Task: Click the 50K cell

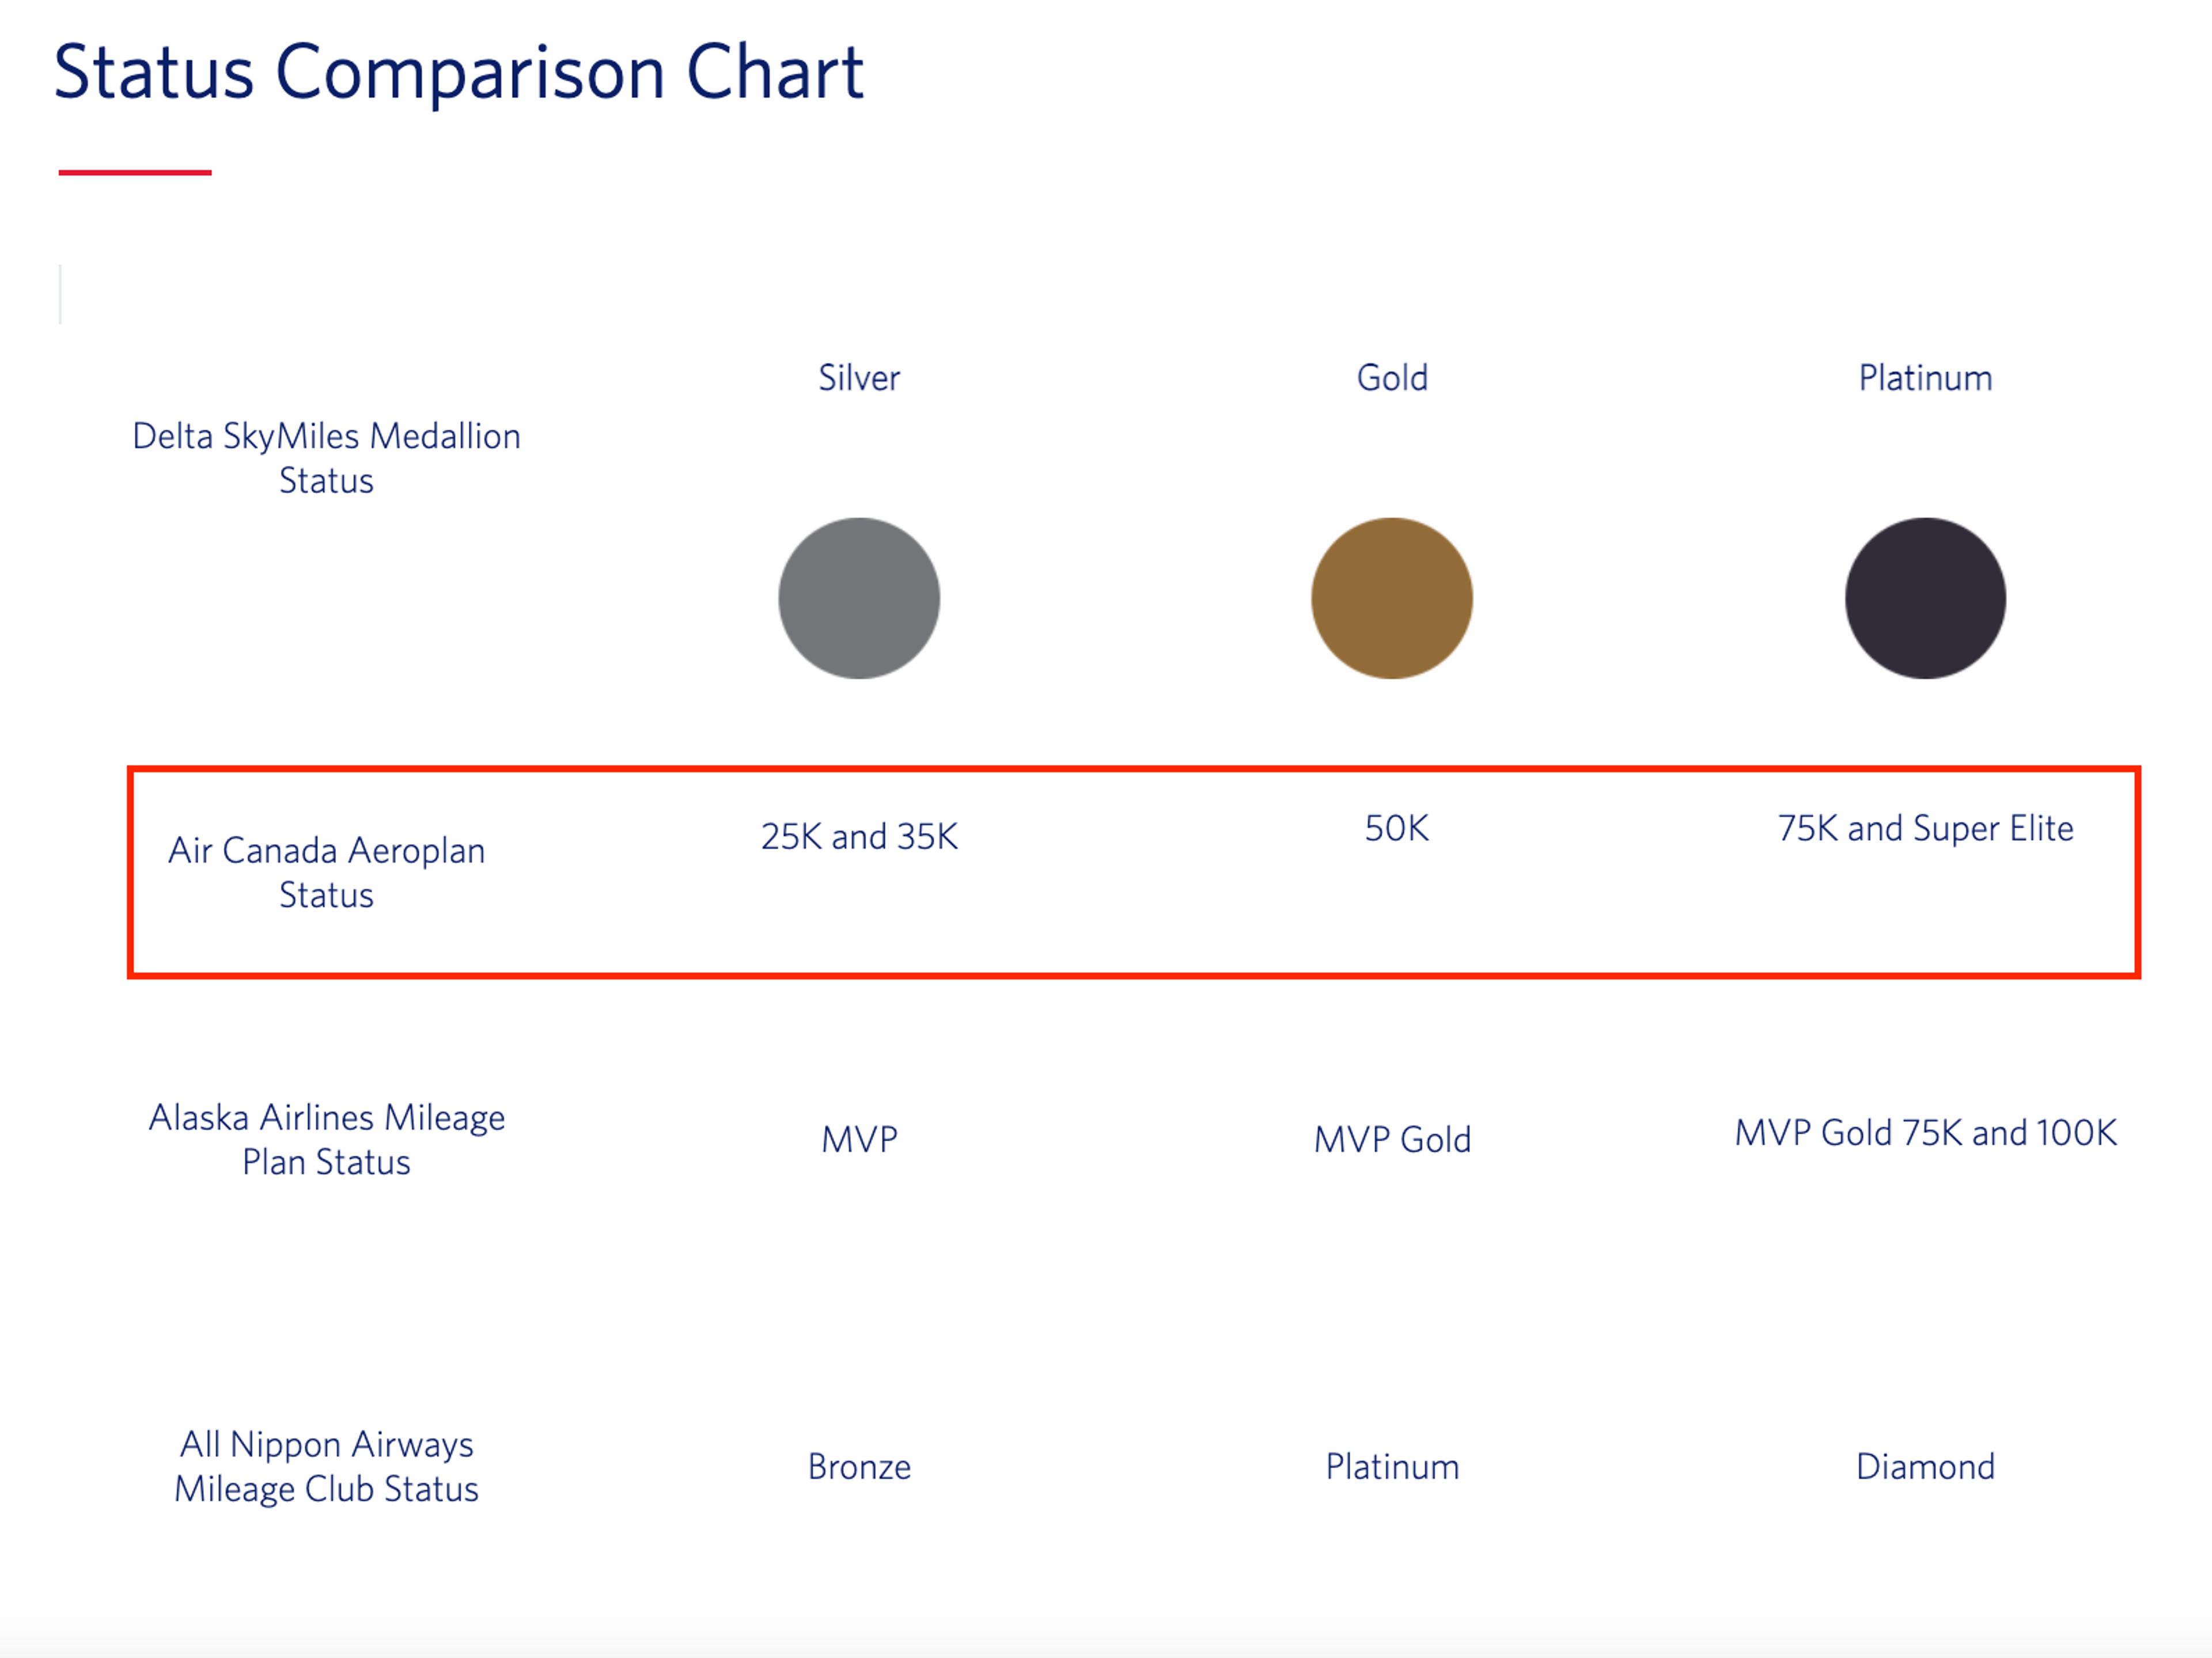Action: click(x=1397, y=828)
